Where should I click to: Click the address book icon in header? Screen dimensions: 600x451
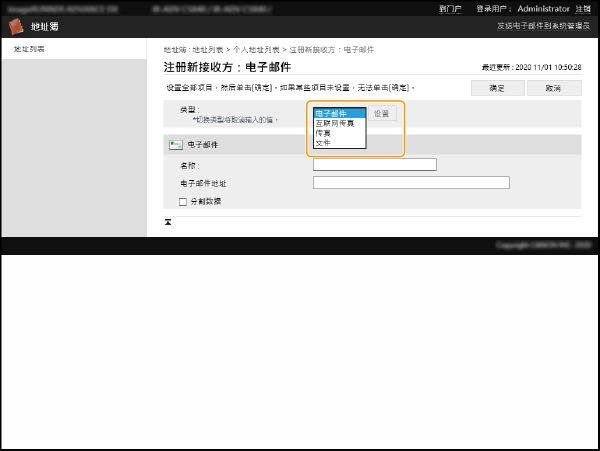pos(15,26)
